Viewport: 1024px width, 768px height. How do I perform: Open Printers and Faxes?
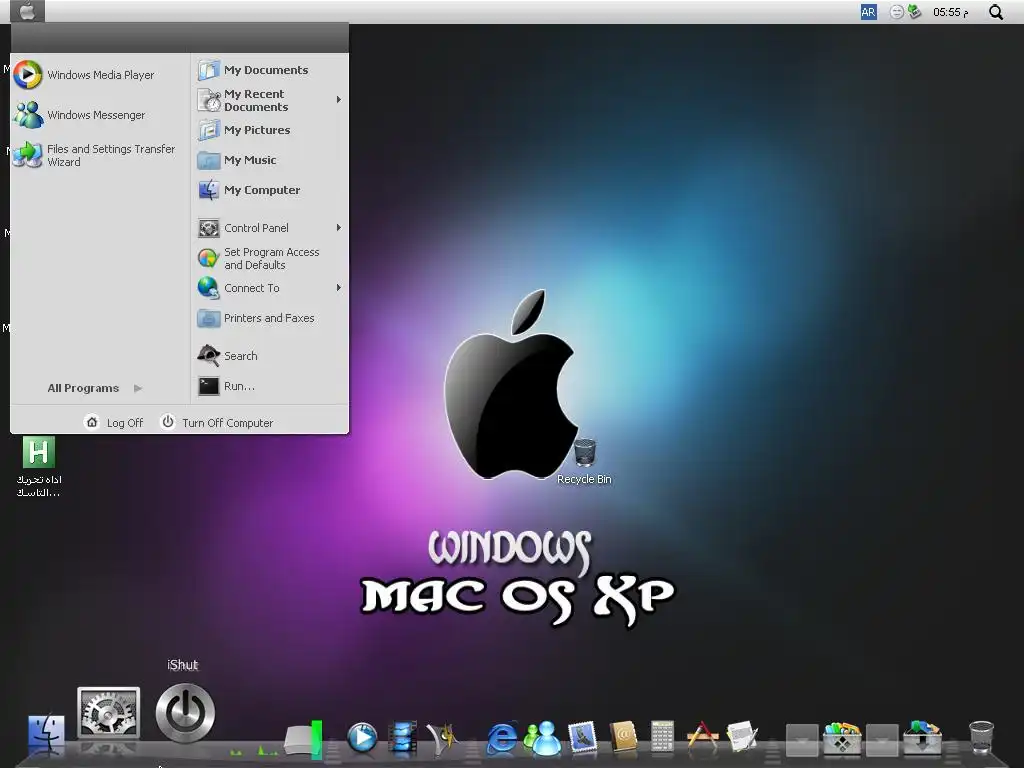point(256,318)
